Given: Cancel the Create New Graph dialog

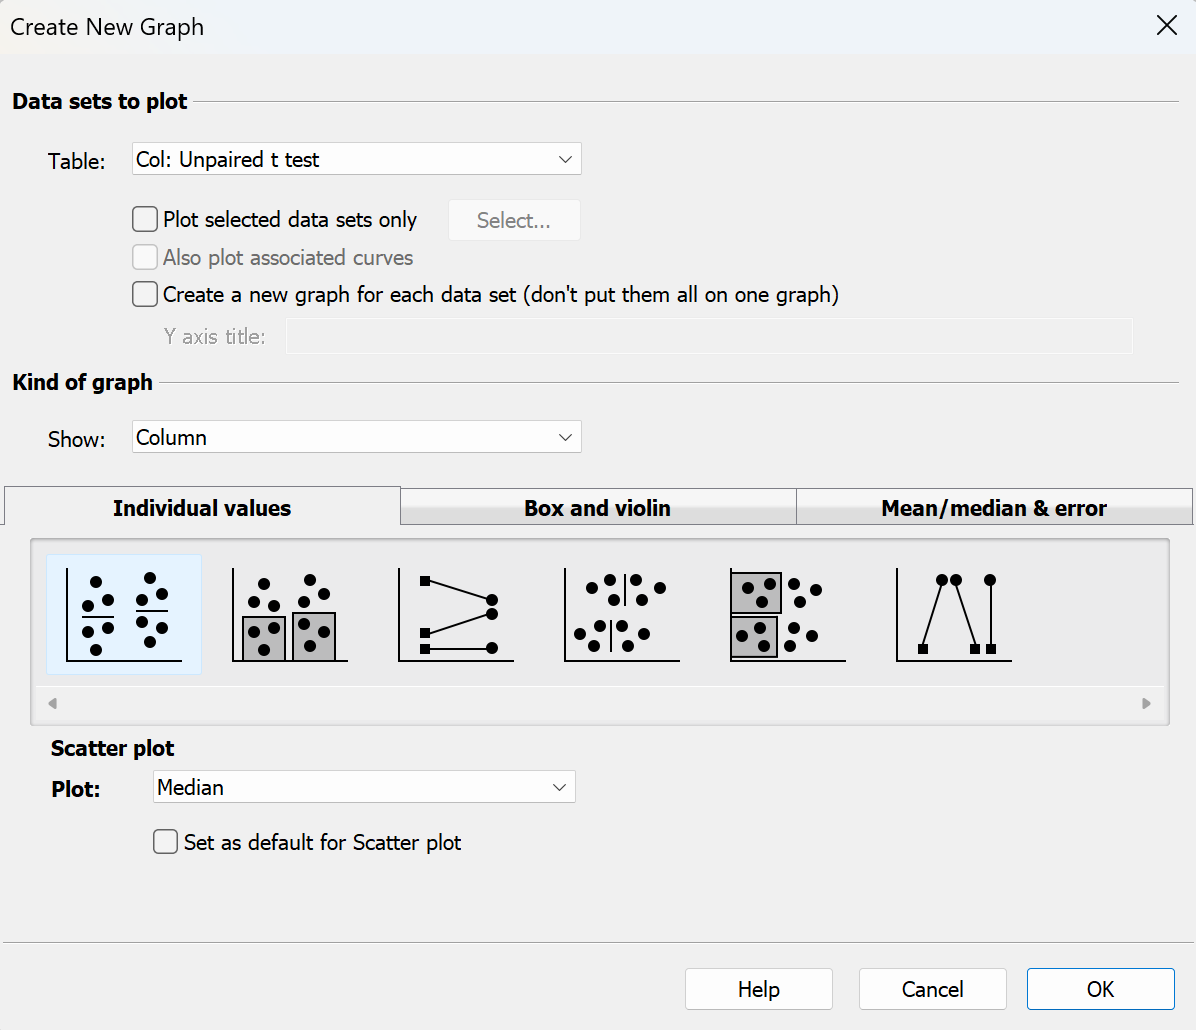Looking at the screenshot, I should tap(932, 989).
